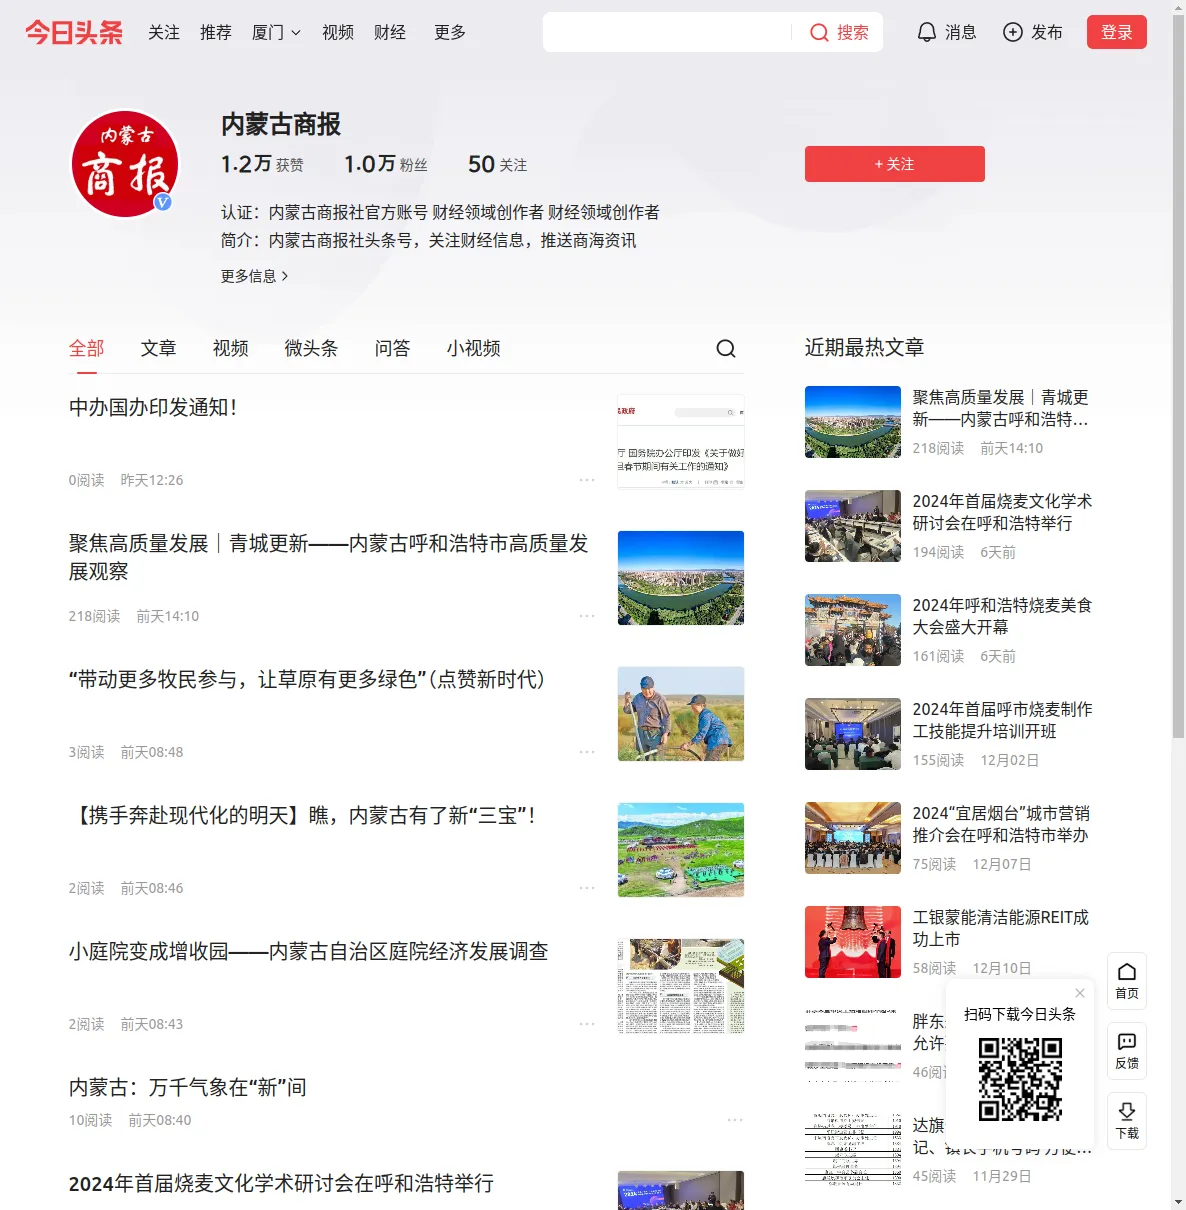Open article 瞧,内蒙古有了新三宝
This screenshot has width=1186, height=1210.
[304, 816]
